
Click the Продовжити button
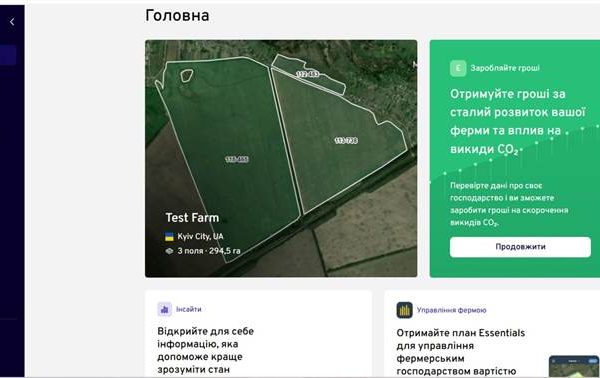(x=520, y=247)
